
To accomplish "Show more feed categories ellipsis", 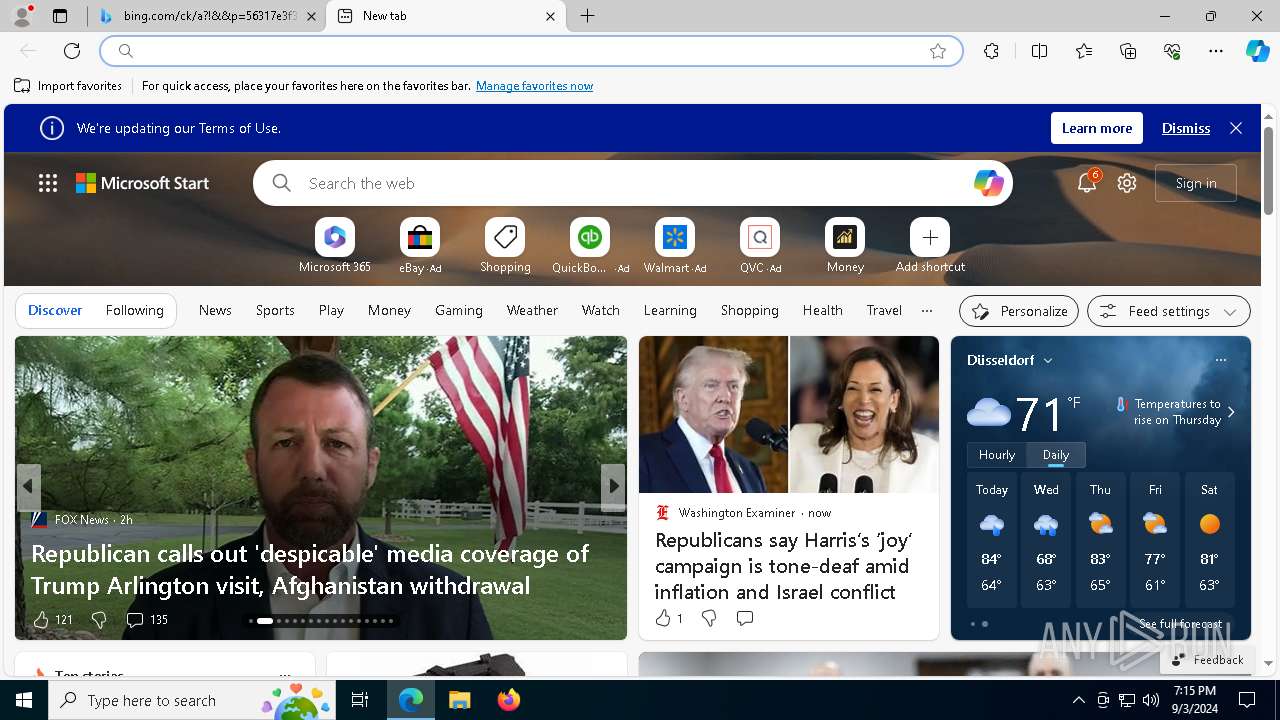I will coord(927,311).
